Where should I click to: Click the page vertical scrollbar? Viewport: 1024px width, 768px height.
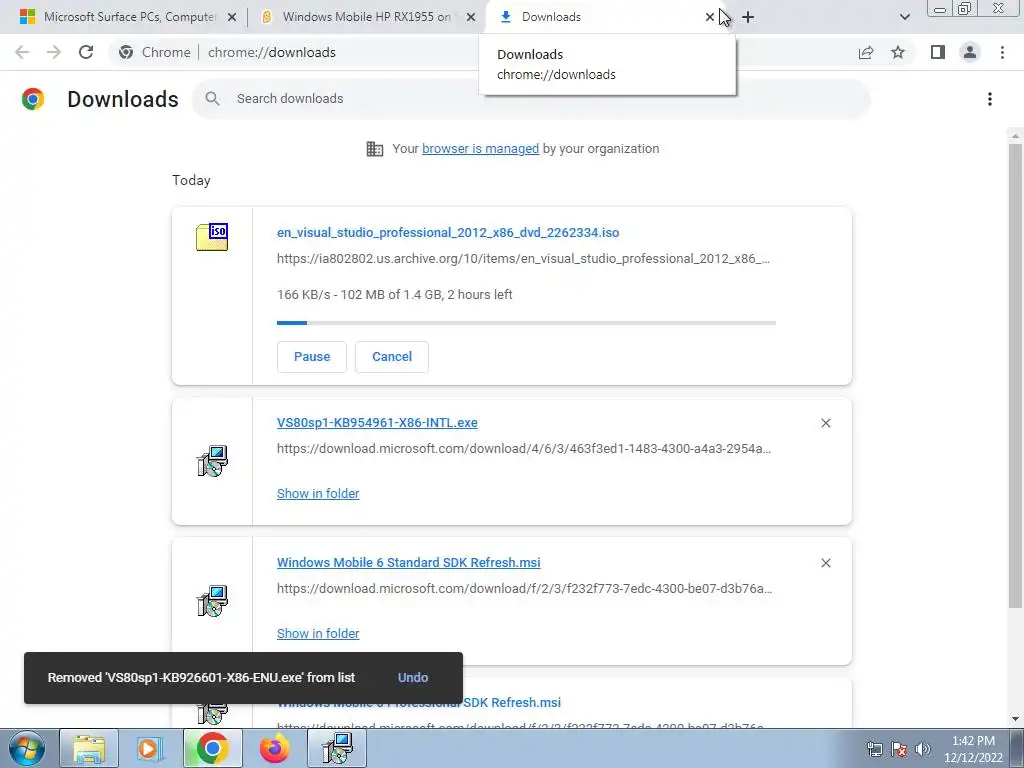point(1015,376)
